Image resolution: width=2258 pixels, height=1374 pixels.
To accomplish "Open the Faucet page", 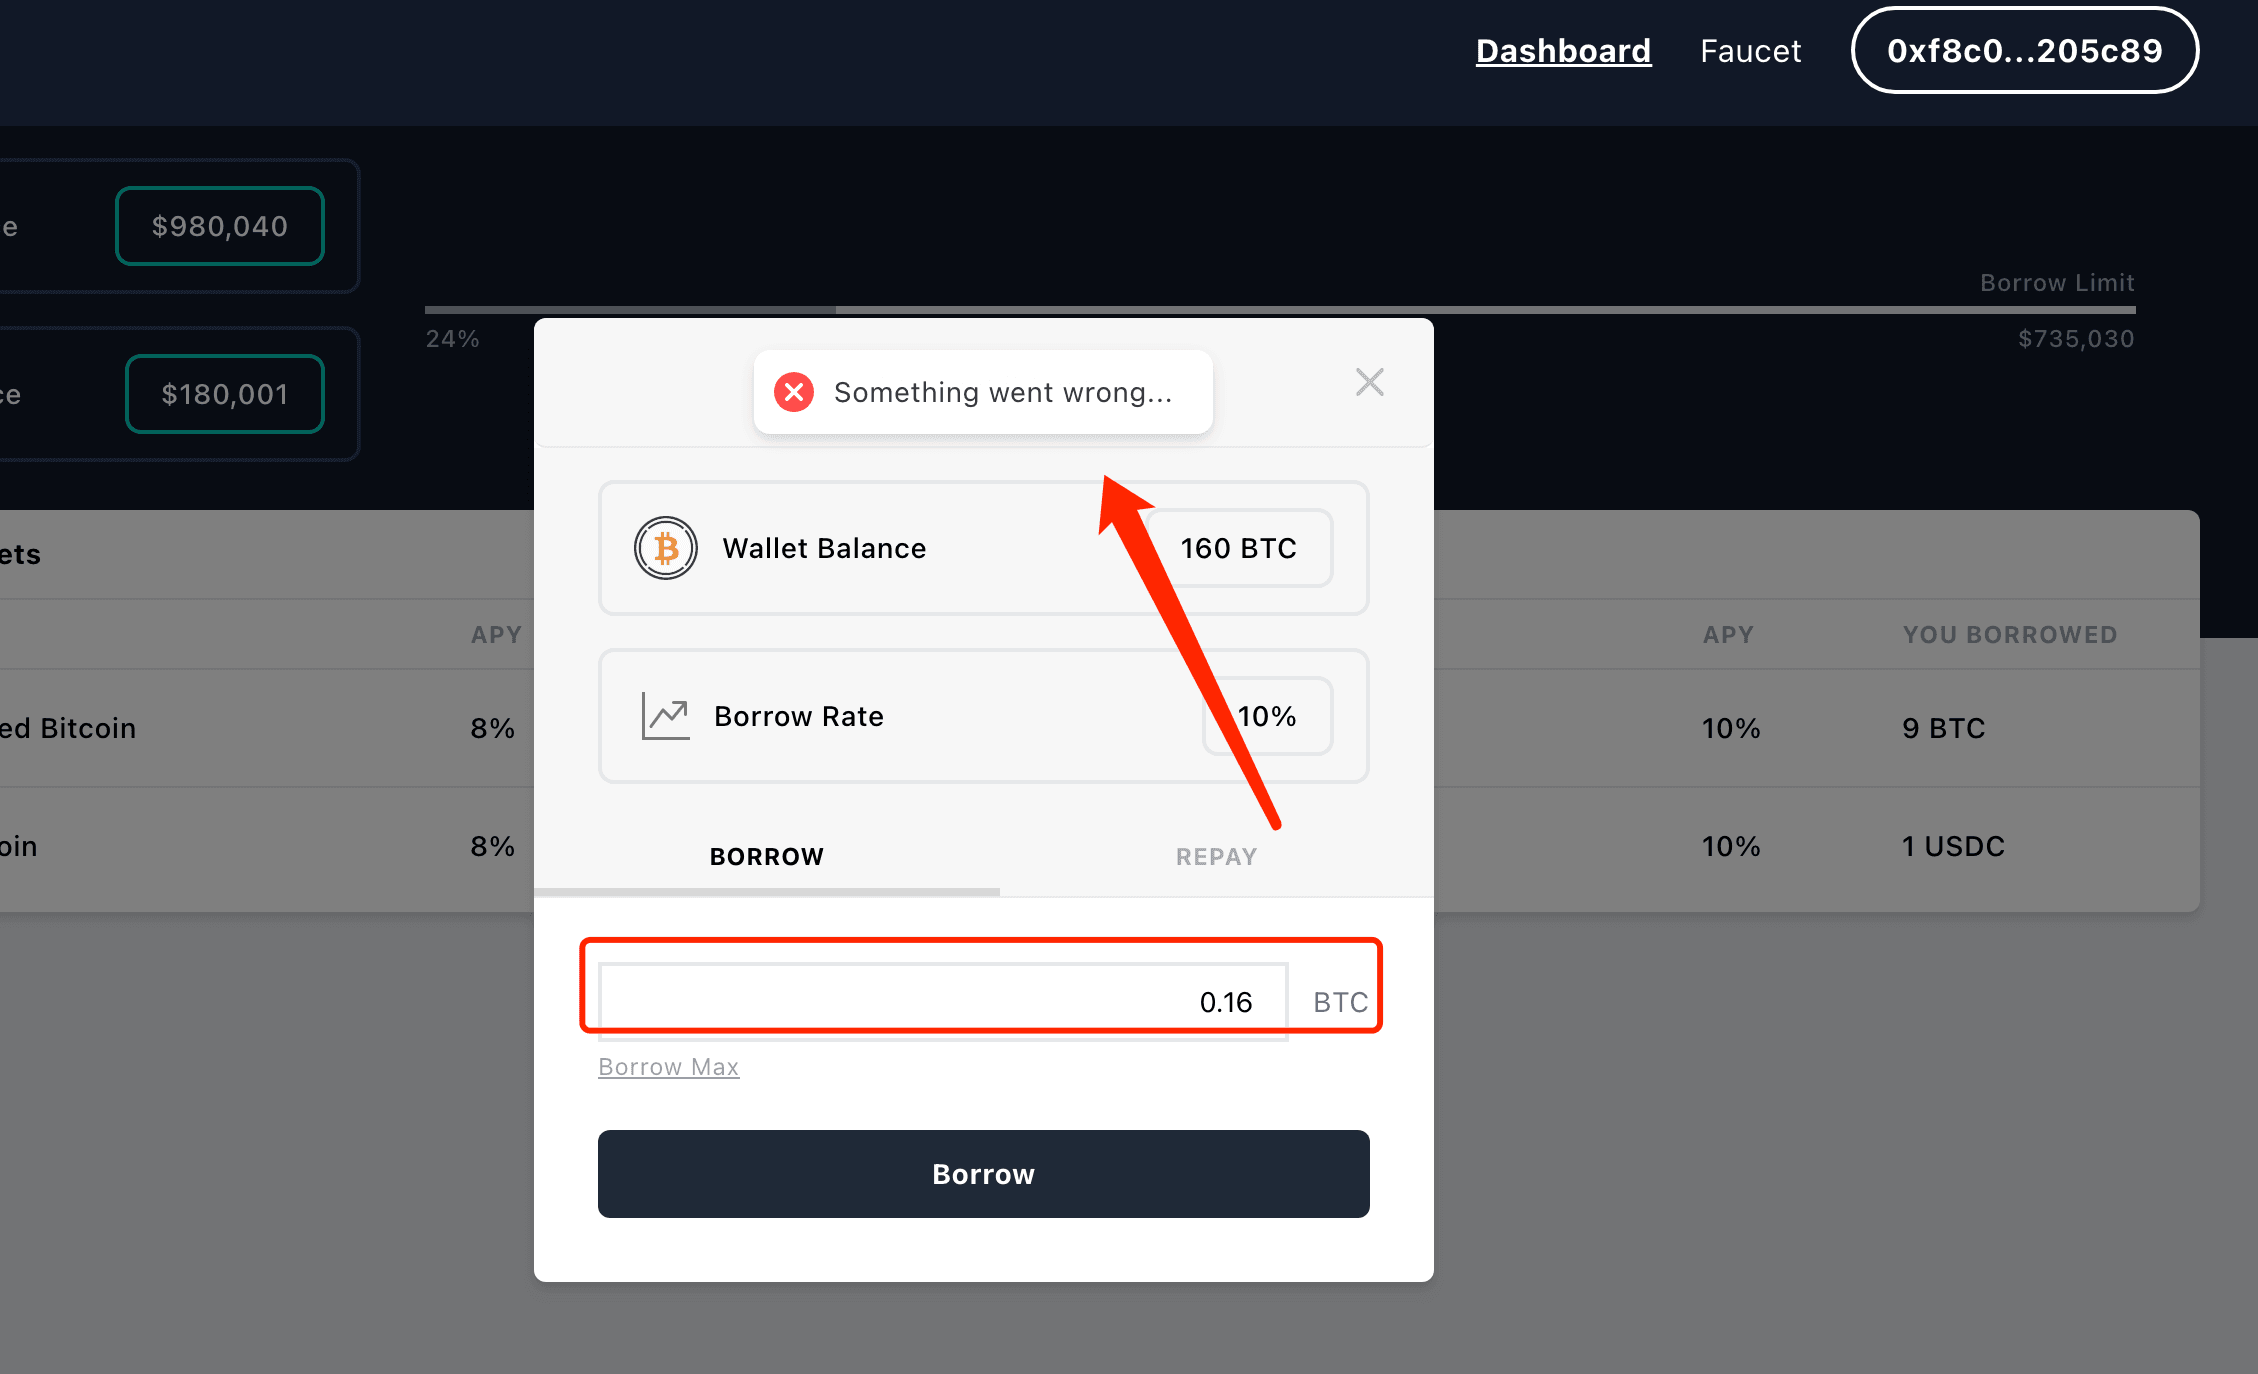I will pyautogui.click(x=1750, y=51).
